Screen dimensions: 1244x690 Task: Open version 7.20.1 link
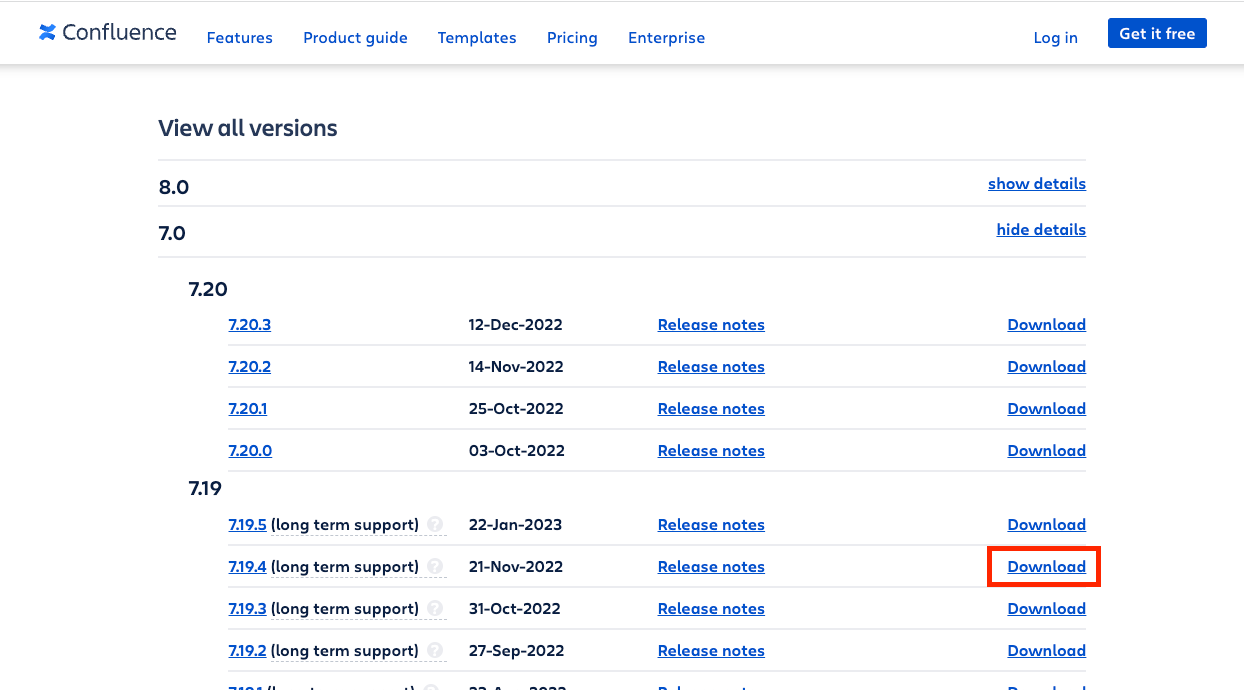pyautogui.click(x=247, y=409)
